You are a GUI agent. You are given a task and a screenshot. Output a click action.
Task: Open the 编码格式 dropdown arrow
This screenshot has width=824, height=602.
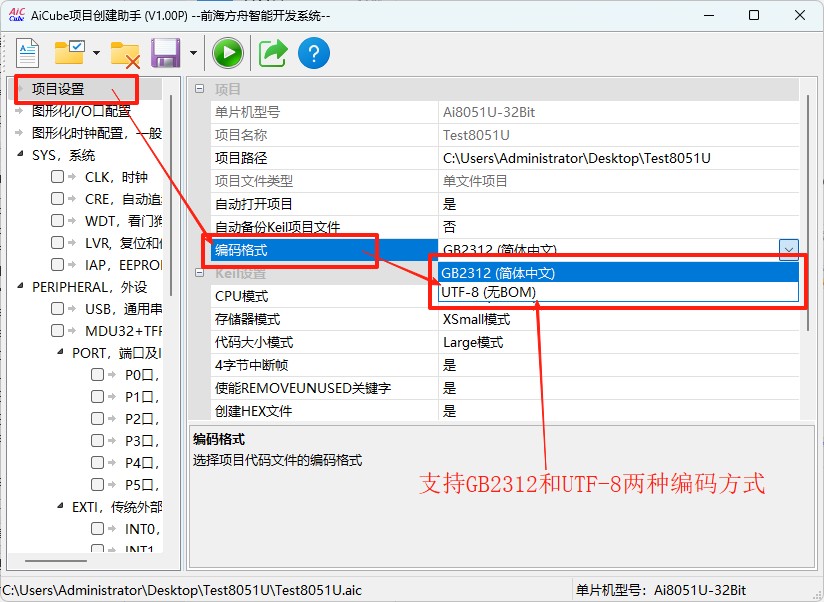click(789, 250)
